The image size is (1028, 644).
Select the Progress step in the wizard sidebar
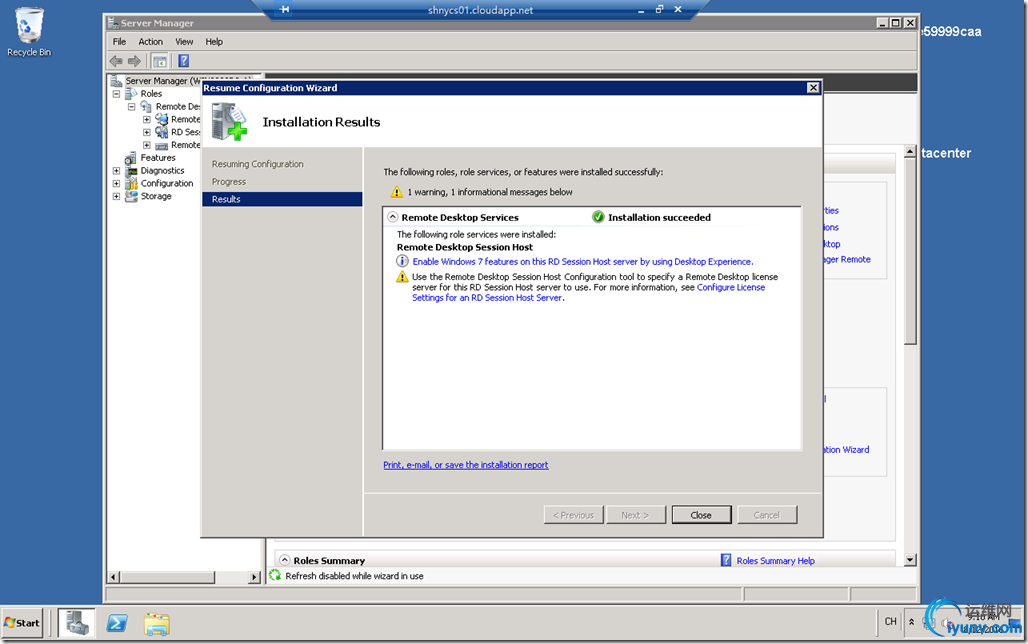(x=229, y=182)
